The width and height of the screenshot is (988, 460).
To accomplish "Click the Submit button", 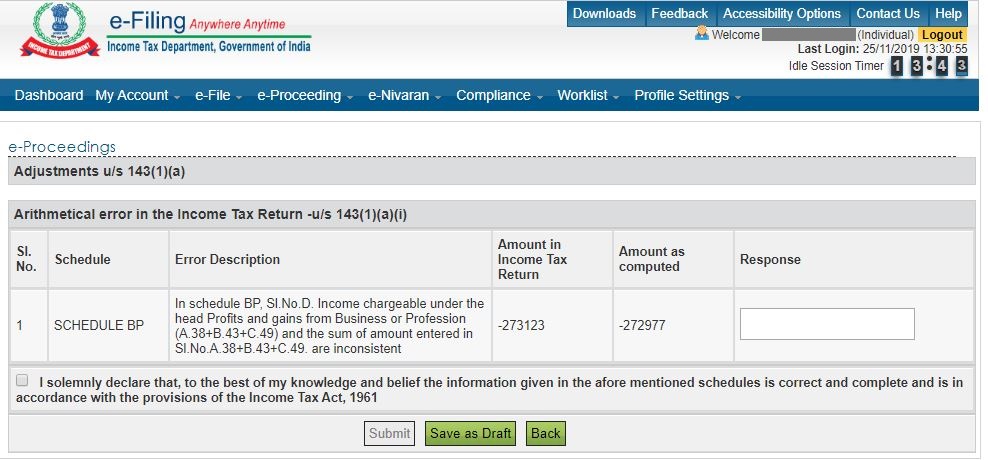I will click(389, 434).
